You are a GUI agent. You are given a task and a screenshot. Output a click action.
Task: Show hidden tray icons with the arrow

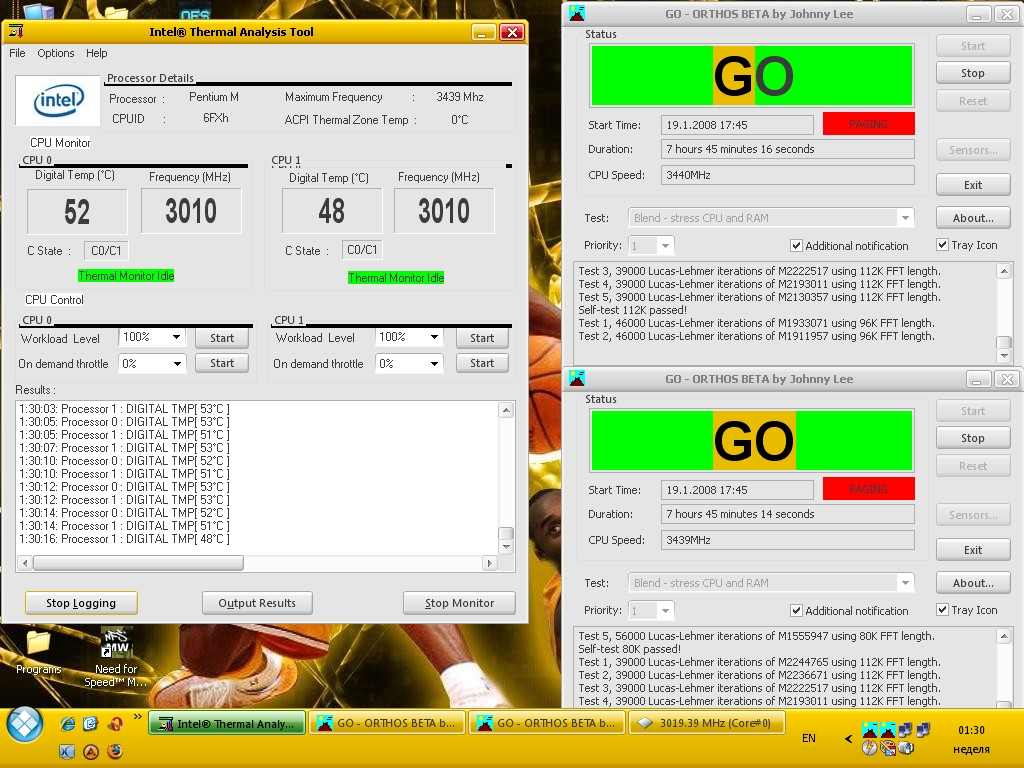click(x=848, y=739)
